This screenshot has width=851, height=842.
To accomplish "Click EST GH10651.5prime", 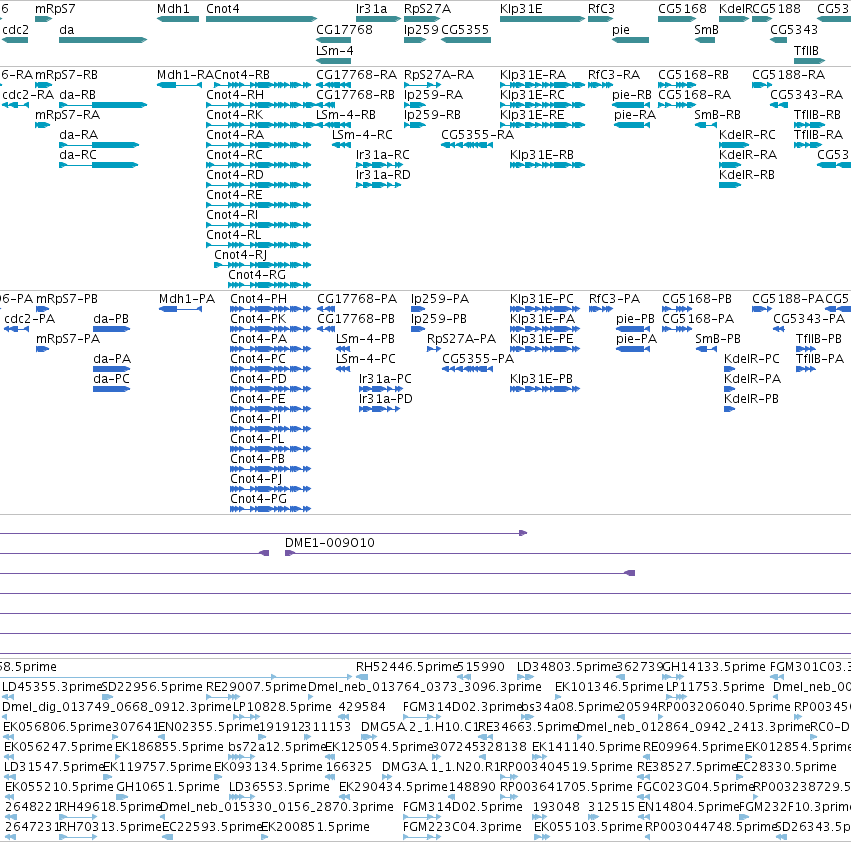I will tap(168, 788).
